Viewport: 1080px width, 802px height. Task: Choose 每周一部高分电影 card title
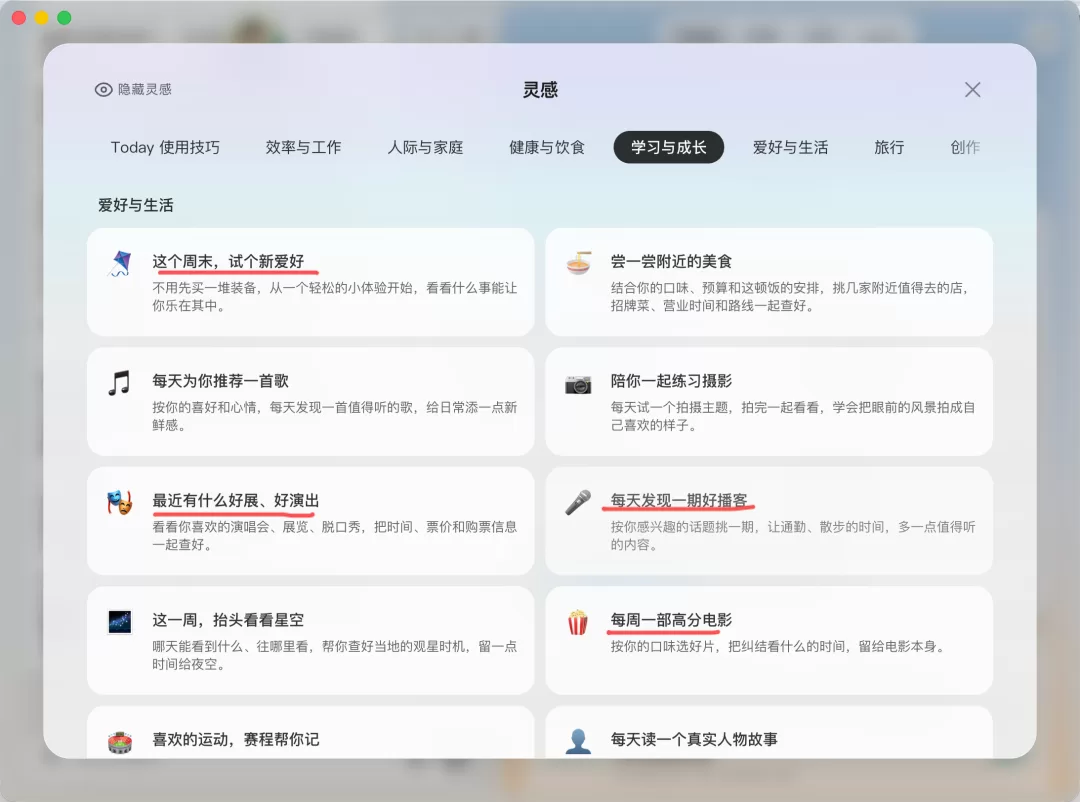click(671, 620)
